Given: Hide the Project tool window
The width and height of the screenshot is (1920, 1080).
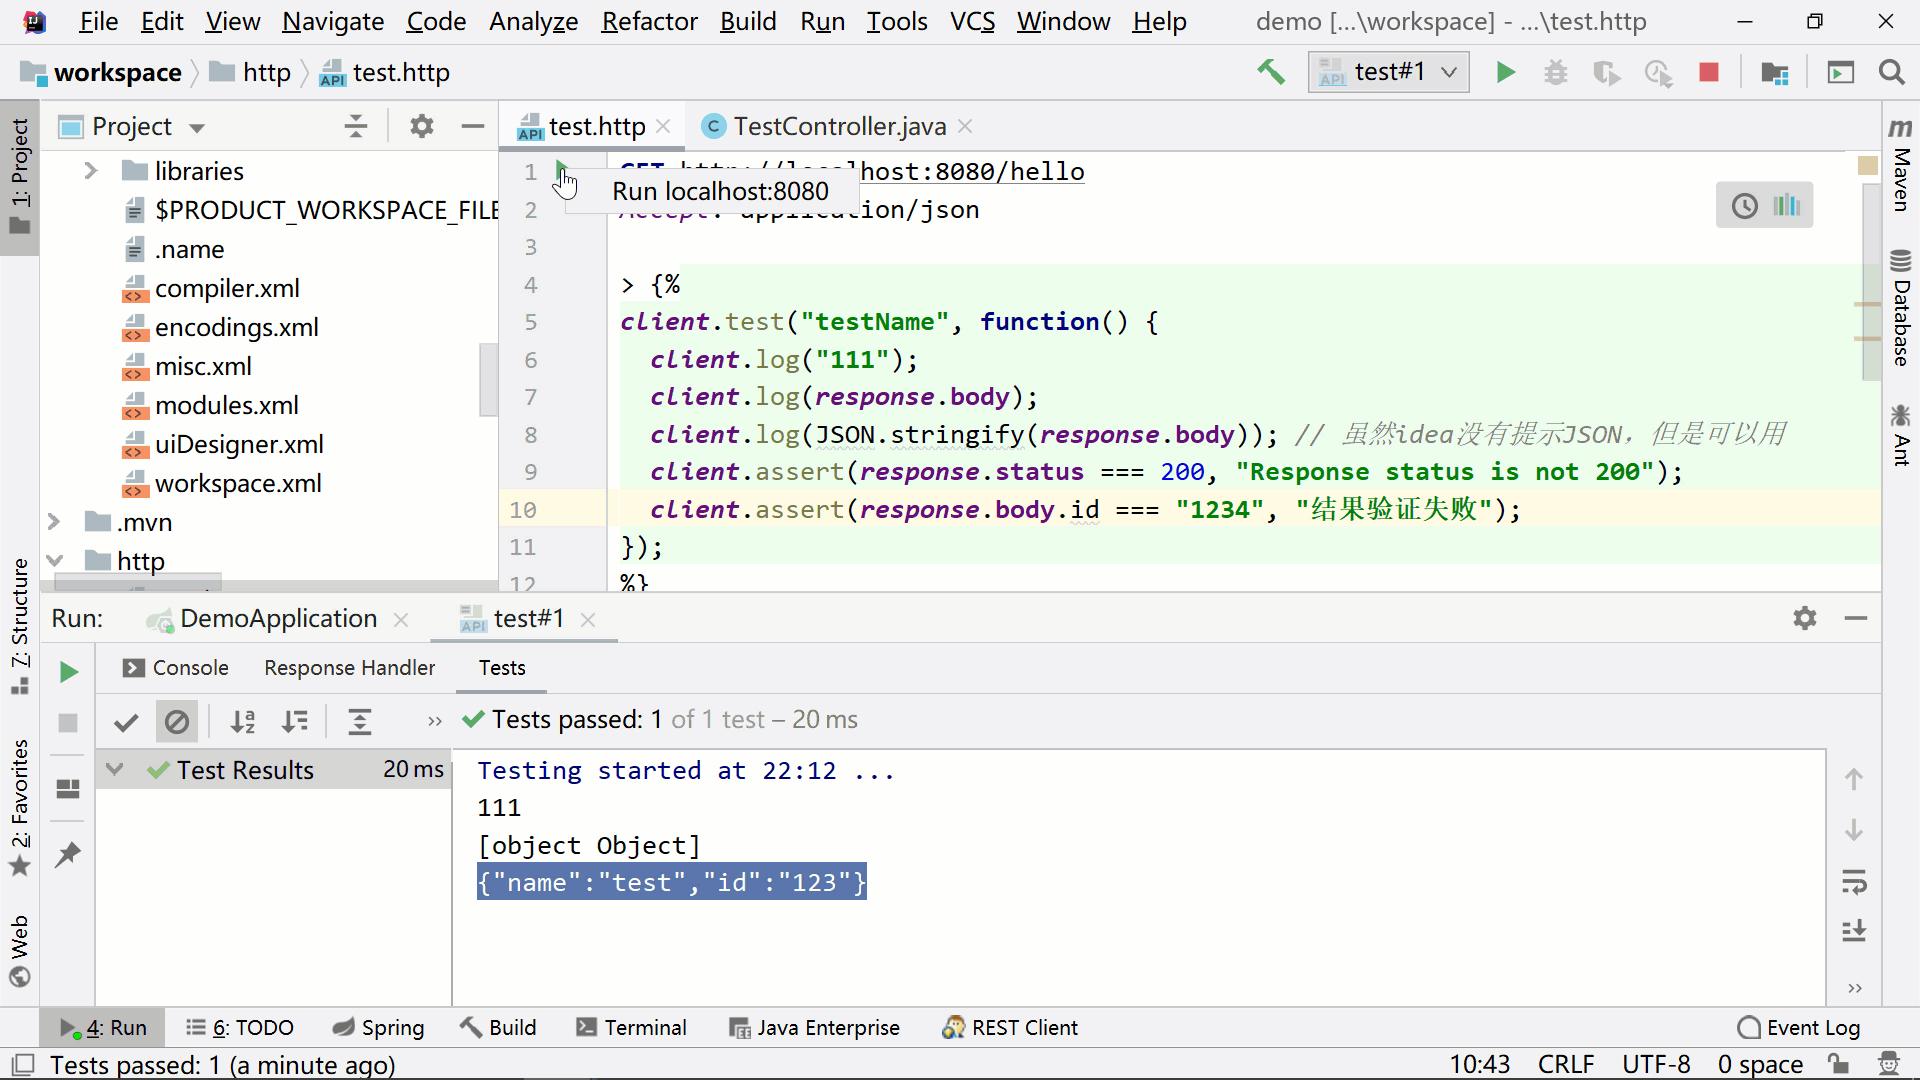Looking at the screenshot, I should point(473,126).
